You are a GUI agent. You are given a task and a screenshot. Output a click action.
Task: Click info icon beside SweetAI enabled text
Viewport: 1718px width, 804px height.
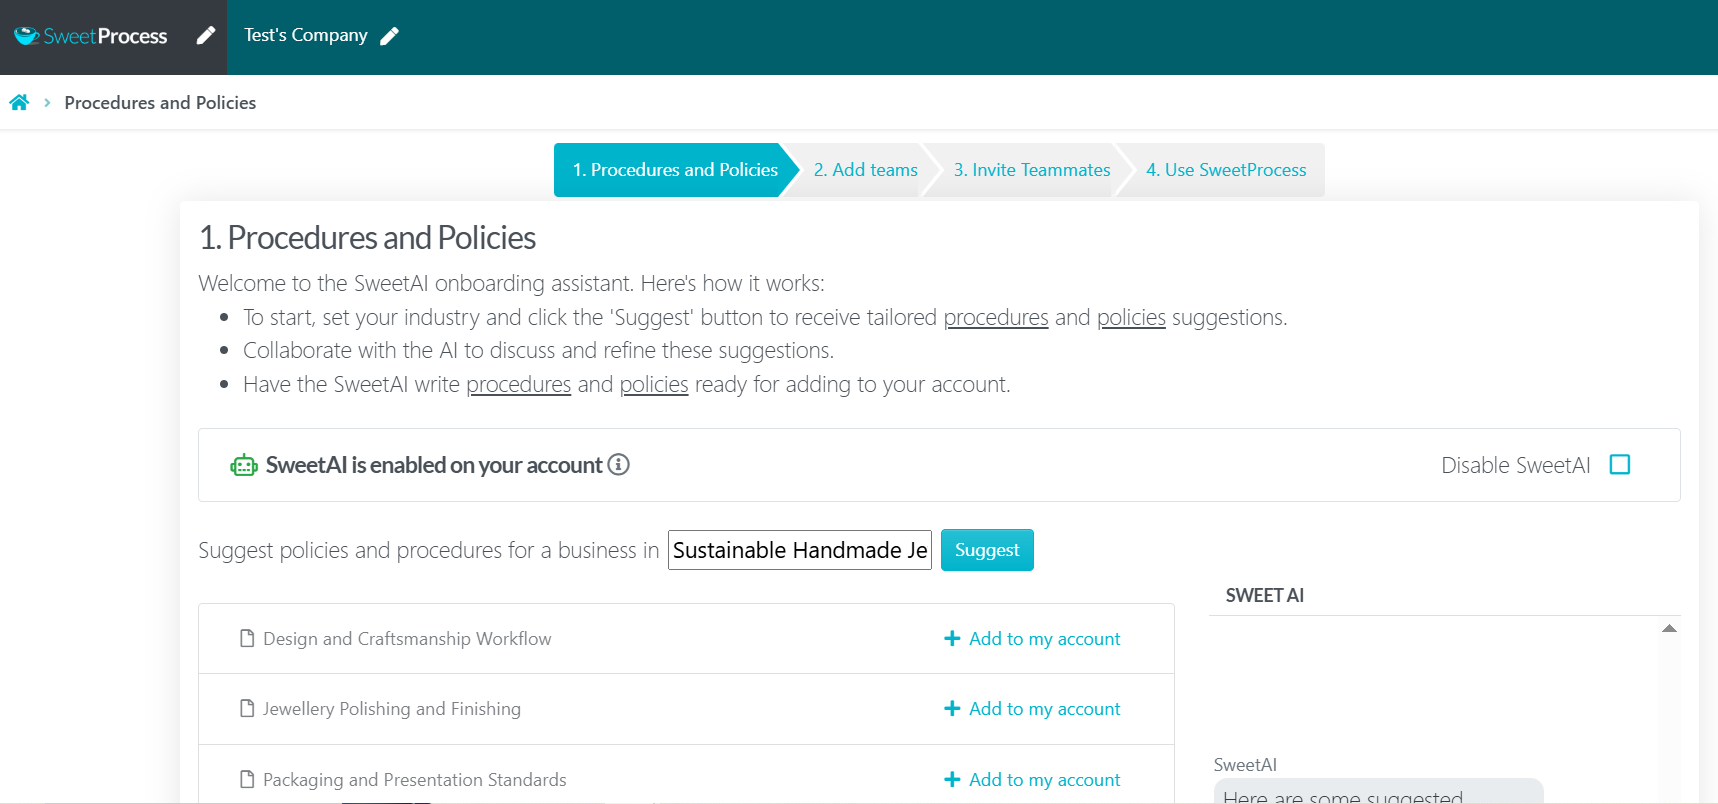pos(619,464)
